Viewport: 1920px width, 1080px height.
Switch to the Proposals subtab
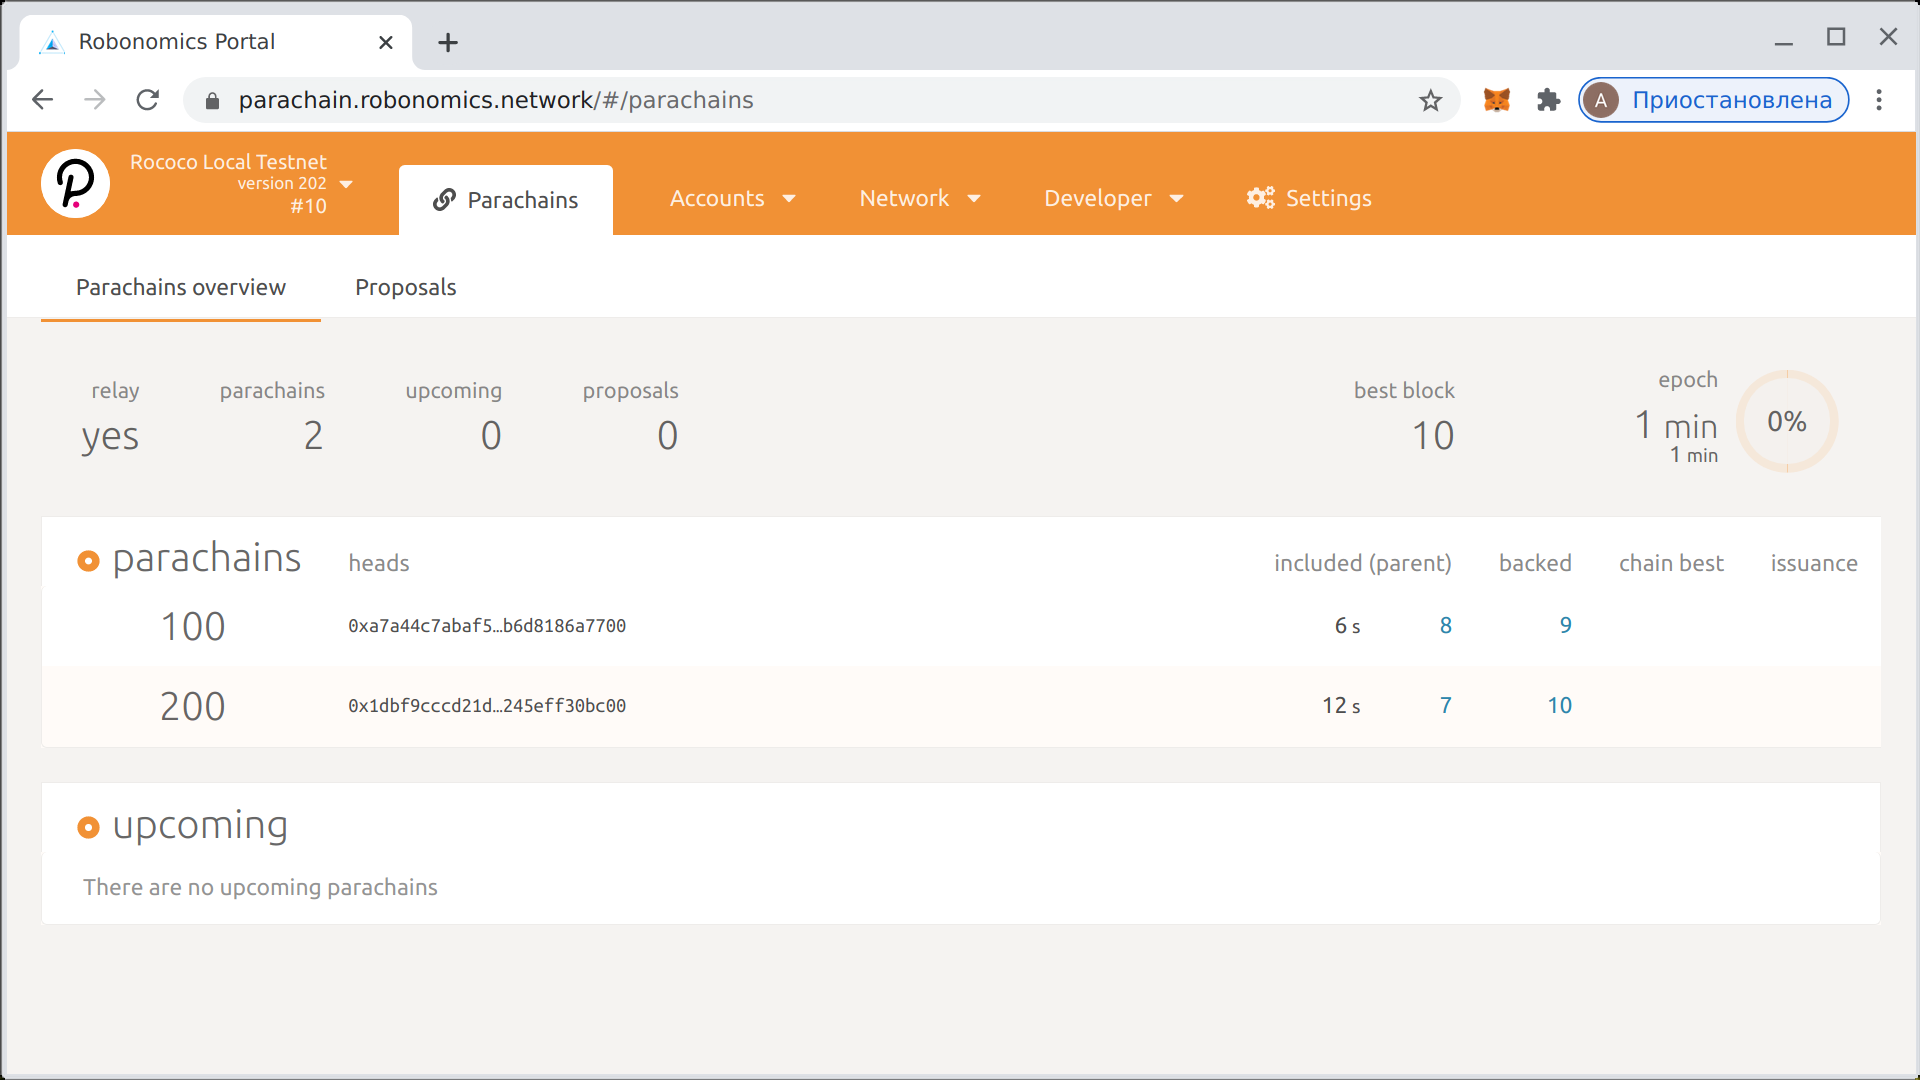(x=405, y=287)
